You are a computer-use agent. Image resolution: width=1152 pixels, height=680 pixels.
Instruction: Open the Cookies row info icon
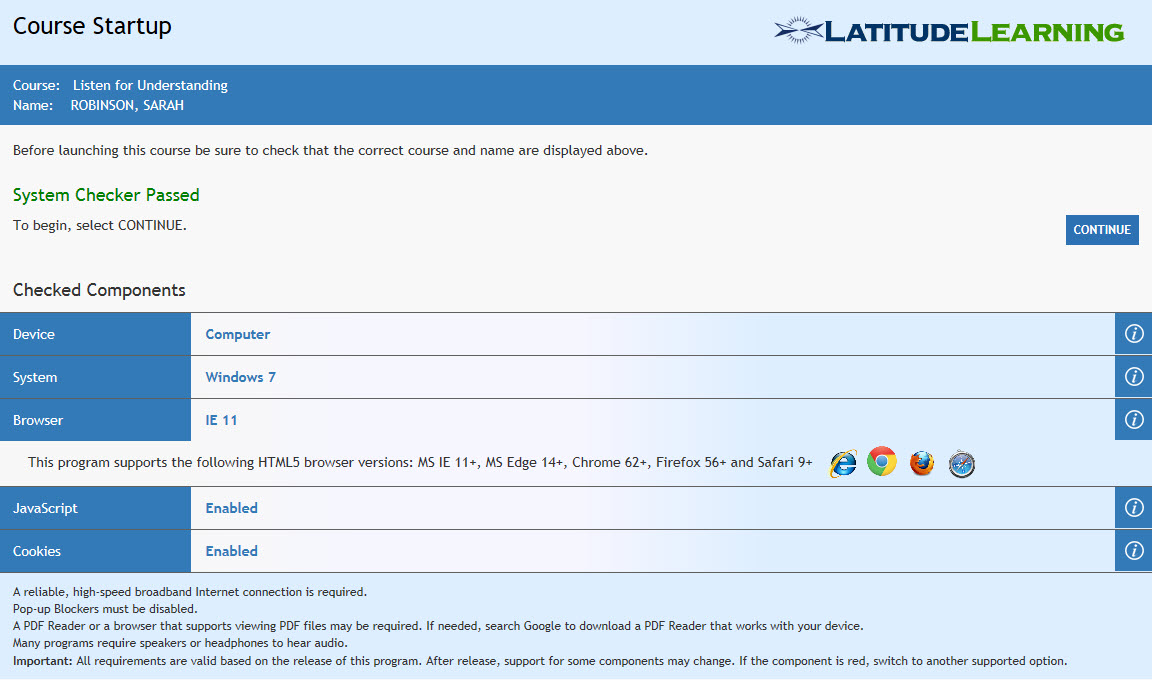pyautogui.click(x=1134, y=551)
